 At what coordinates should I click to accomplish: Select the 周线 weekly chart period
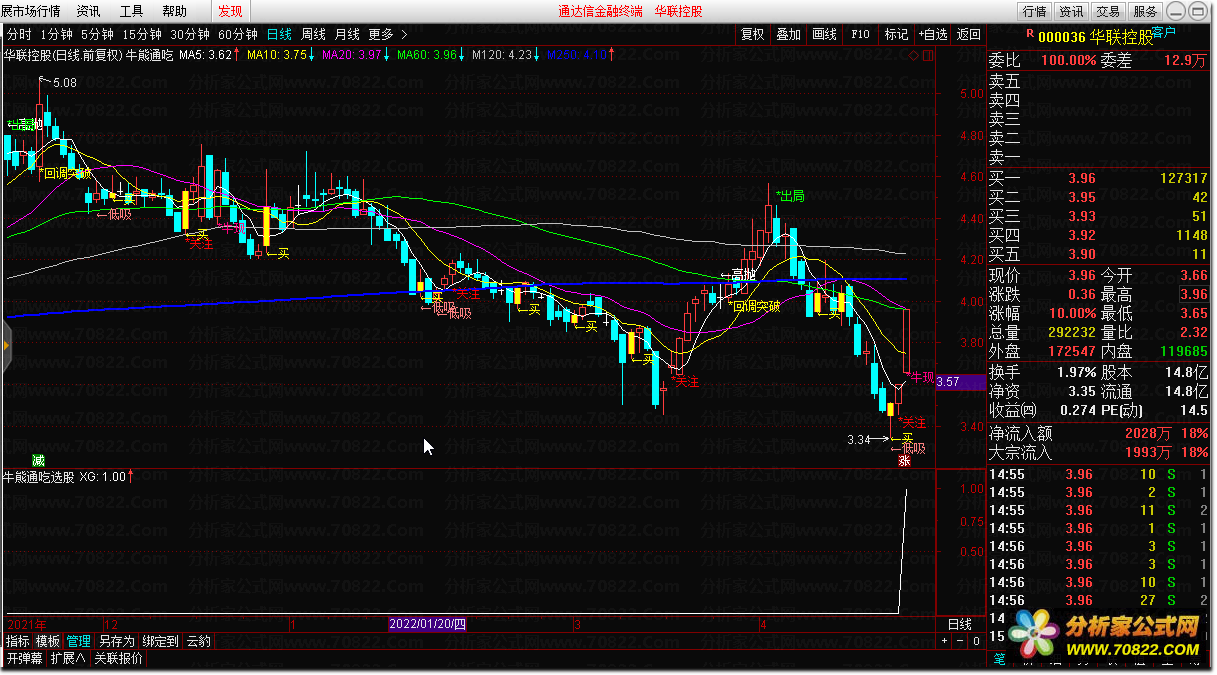point(314,34)
